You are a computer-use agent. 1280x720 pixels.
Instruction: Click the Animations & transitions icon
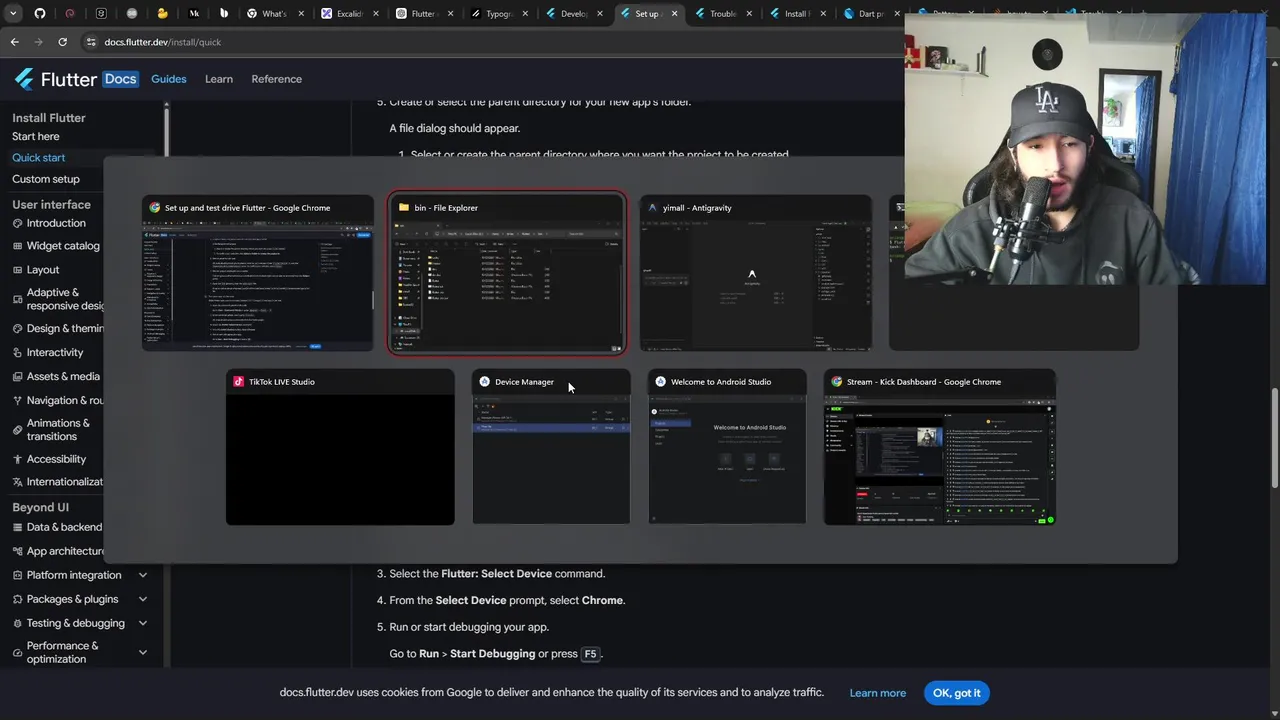click(17, 430)
